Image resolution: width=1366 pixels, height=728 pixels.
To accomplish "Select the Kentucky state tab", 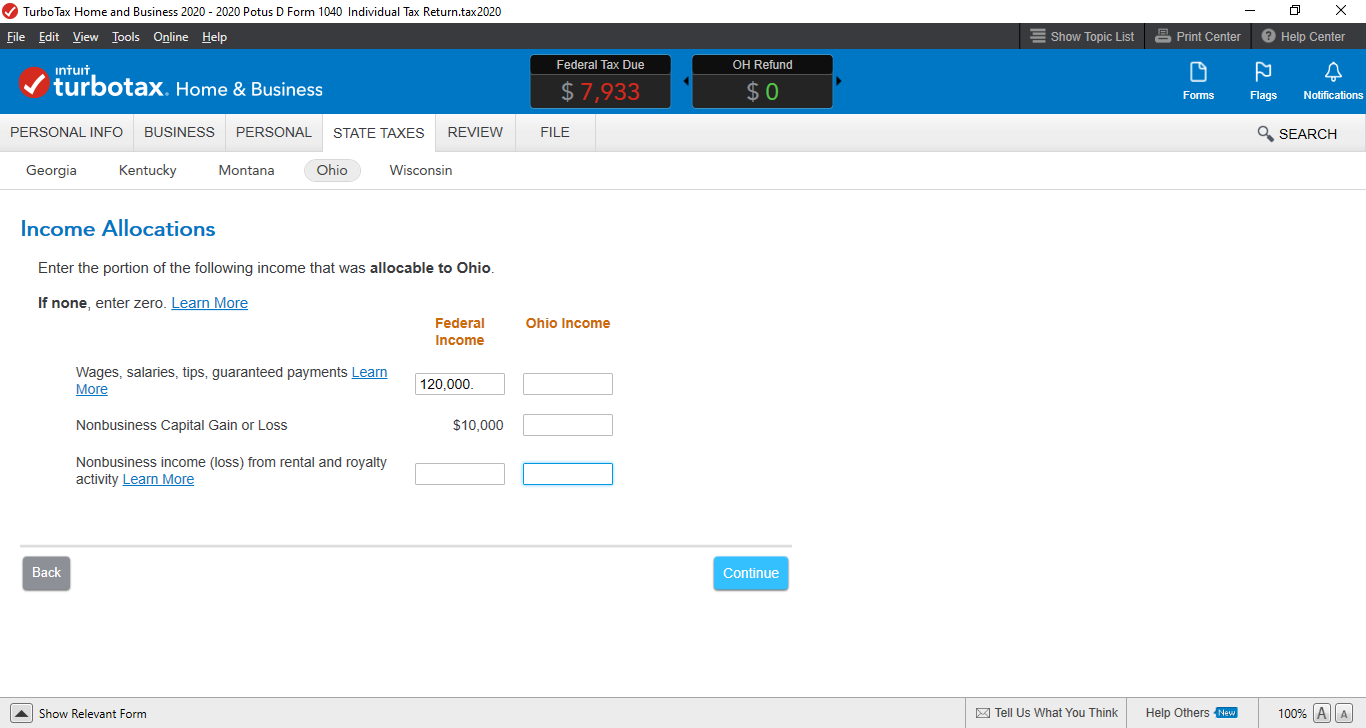I will (148, 170).
